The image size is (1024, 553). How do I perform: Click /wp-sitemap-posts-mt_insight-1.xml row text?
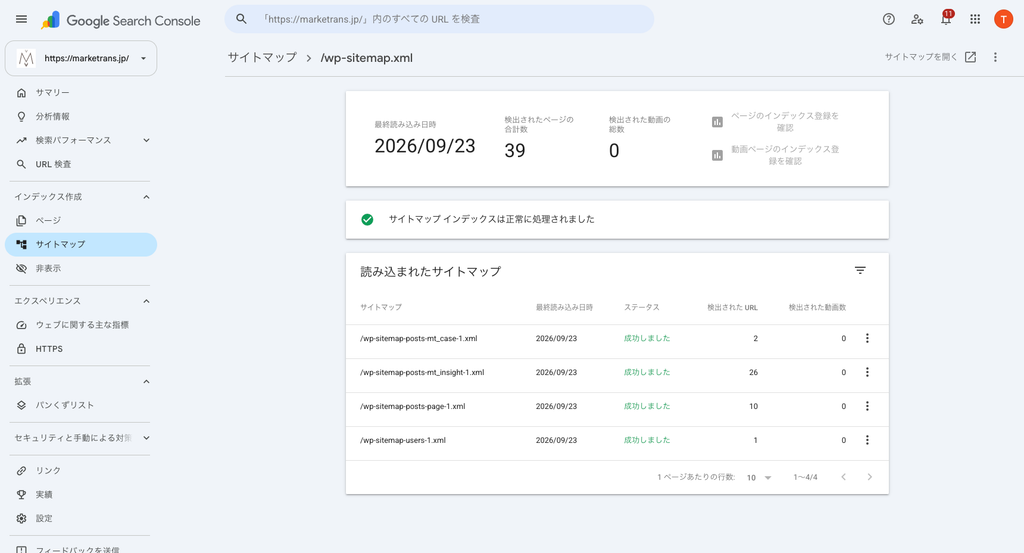pyautogui.click(x=422, y=372)
